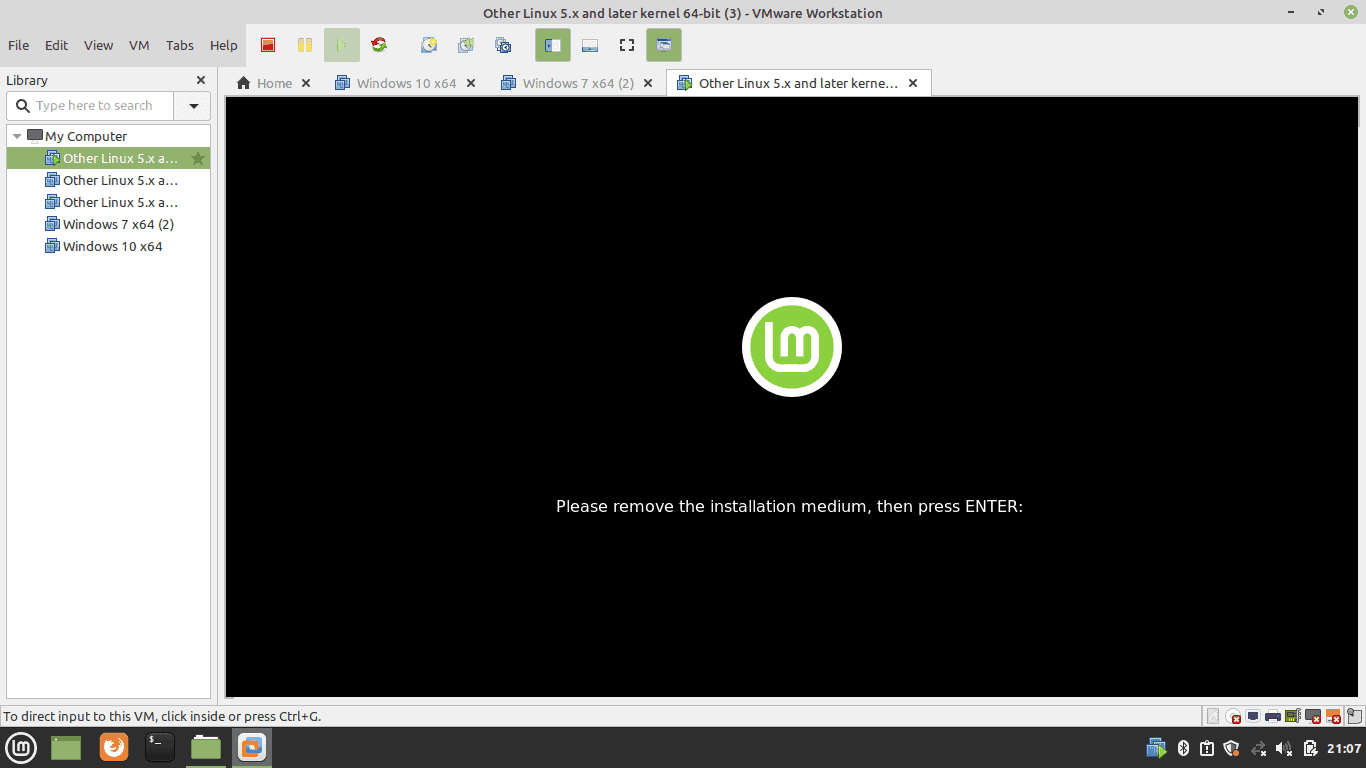This screenshot has height=768, width=1366.
Task: Open the muted volume tray icon
Action: tap(1284, 748)
